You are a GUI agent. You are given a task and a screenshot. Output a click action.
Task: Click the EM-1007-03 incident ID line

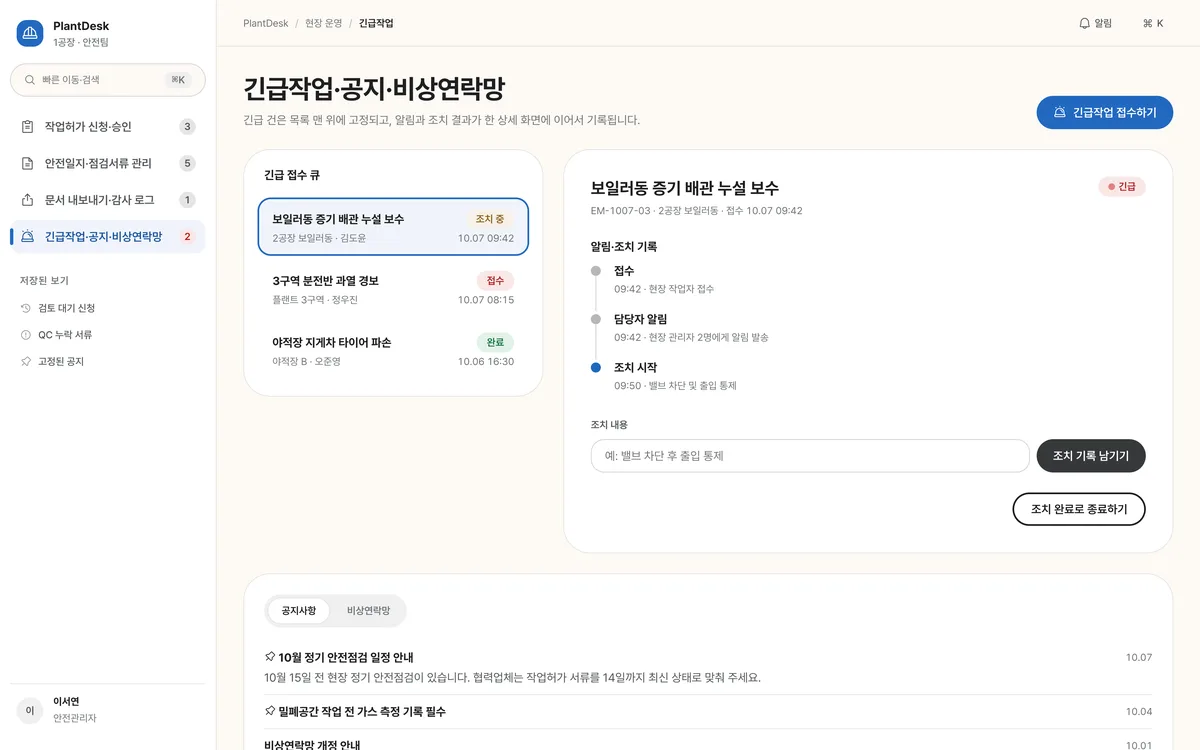point(696,211)
